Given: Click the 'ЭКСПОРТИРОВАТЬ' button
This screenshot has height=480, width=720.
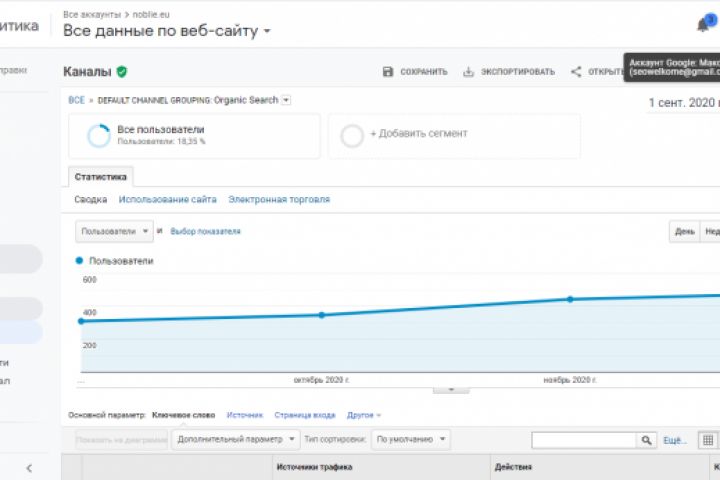Looking at the screenshot, I should [509, 72].
